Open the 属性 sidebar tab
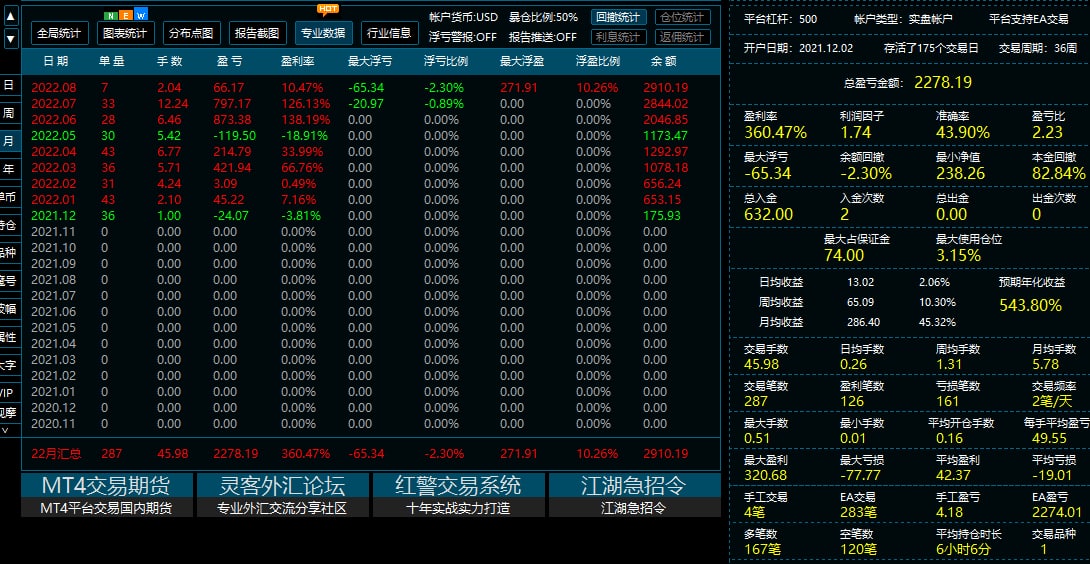 point(8,337)
